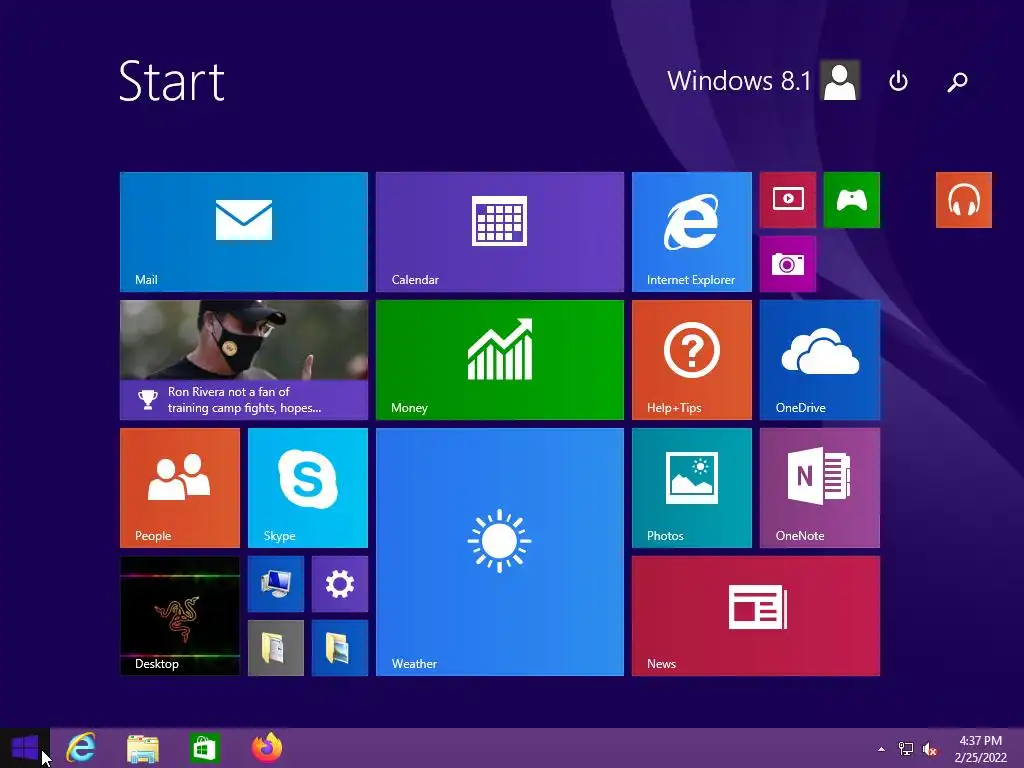Image resolution: width=1024 pixels, height=768 pixels.
Task: Click the network tray icon
Action: click(x=906, y=749)
